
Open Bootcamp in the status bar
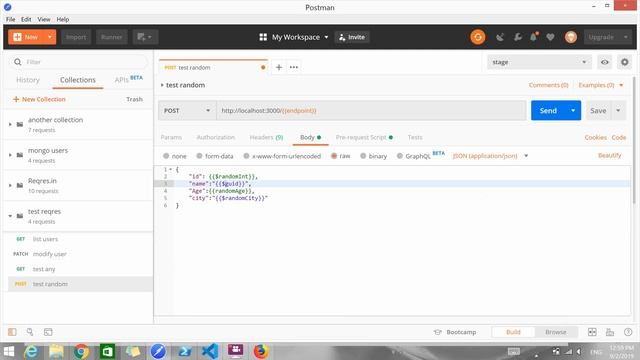455,332
